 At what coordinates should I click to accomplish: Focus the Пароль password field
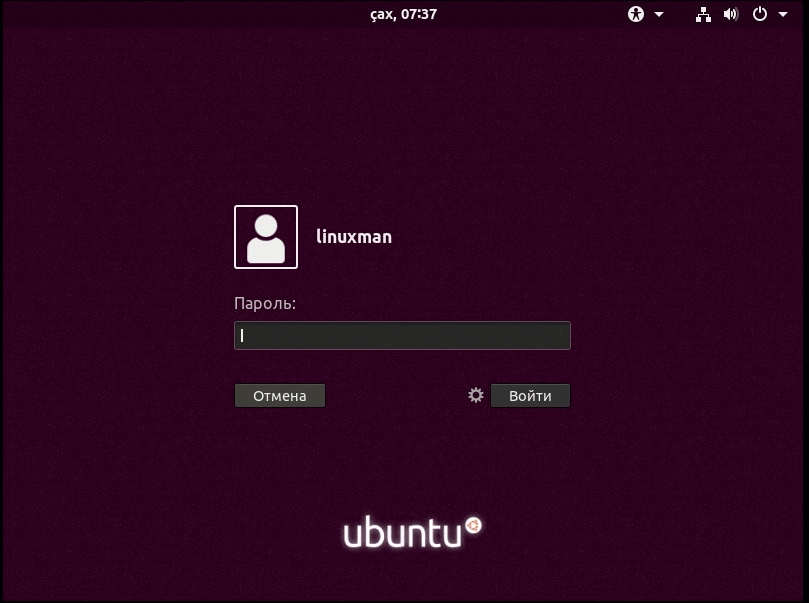point(402,335)
